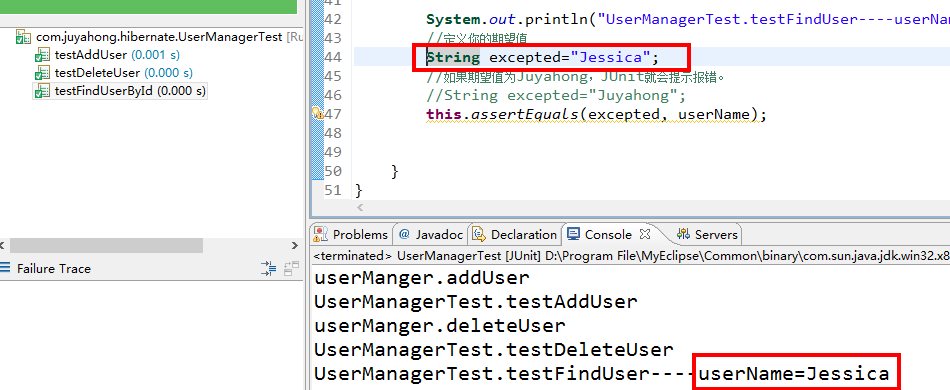Viewport: 950px width, 390px height.
Task: Click console line UserManagerTest.testAddUser
Action: point(476,302)
